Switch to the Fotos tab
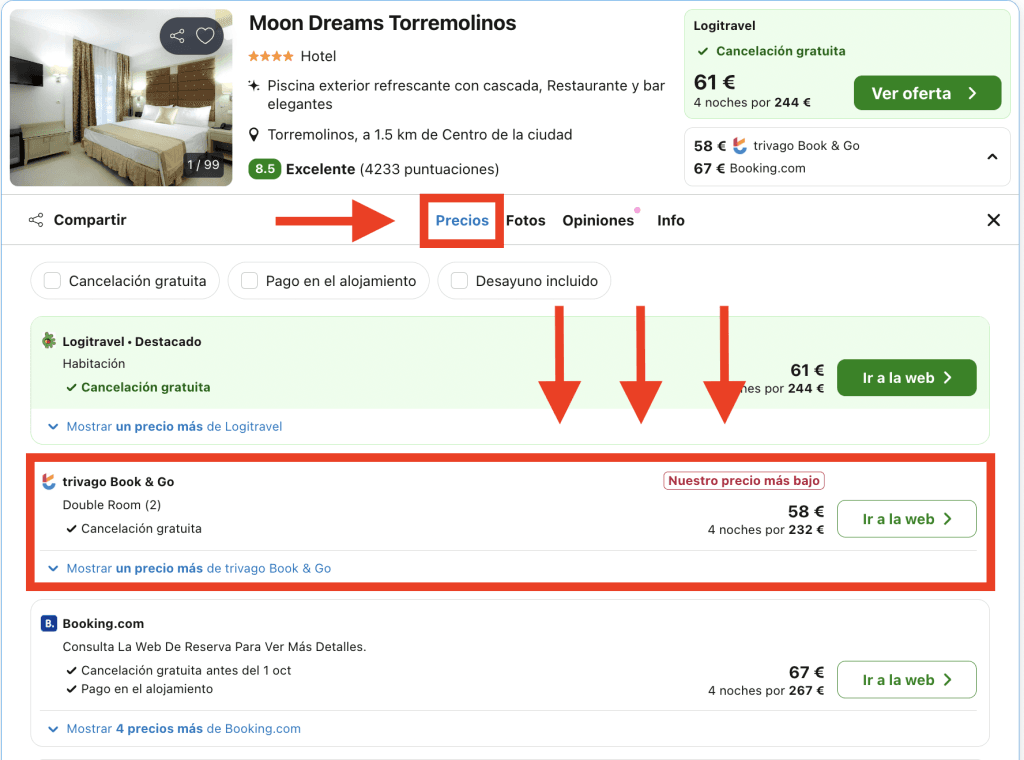The height and width of the screenshot is (760, 1024). click(525, 220)
